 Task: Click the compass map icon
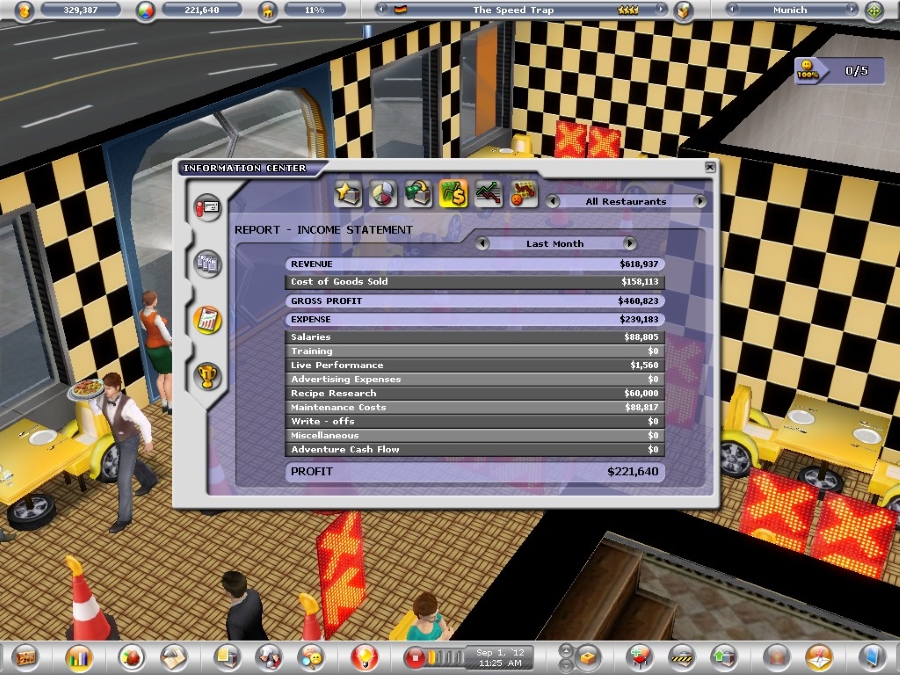819,657
